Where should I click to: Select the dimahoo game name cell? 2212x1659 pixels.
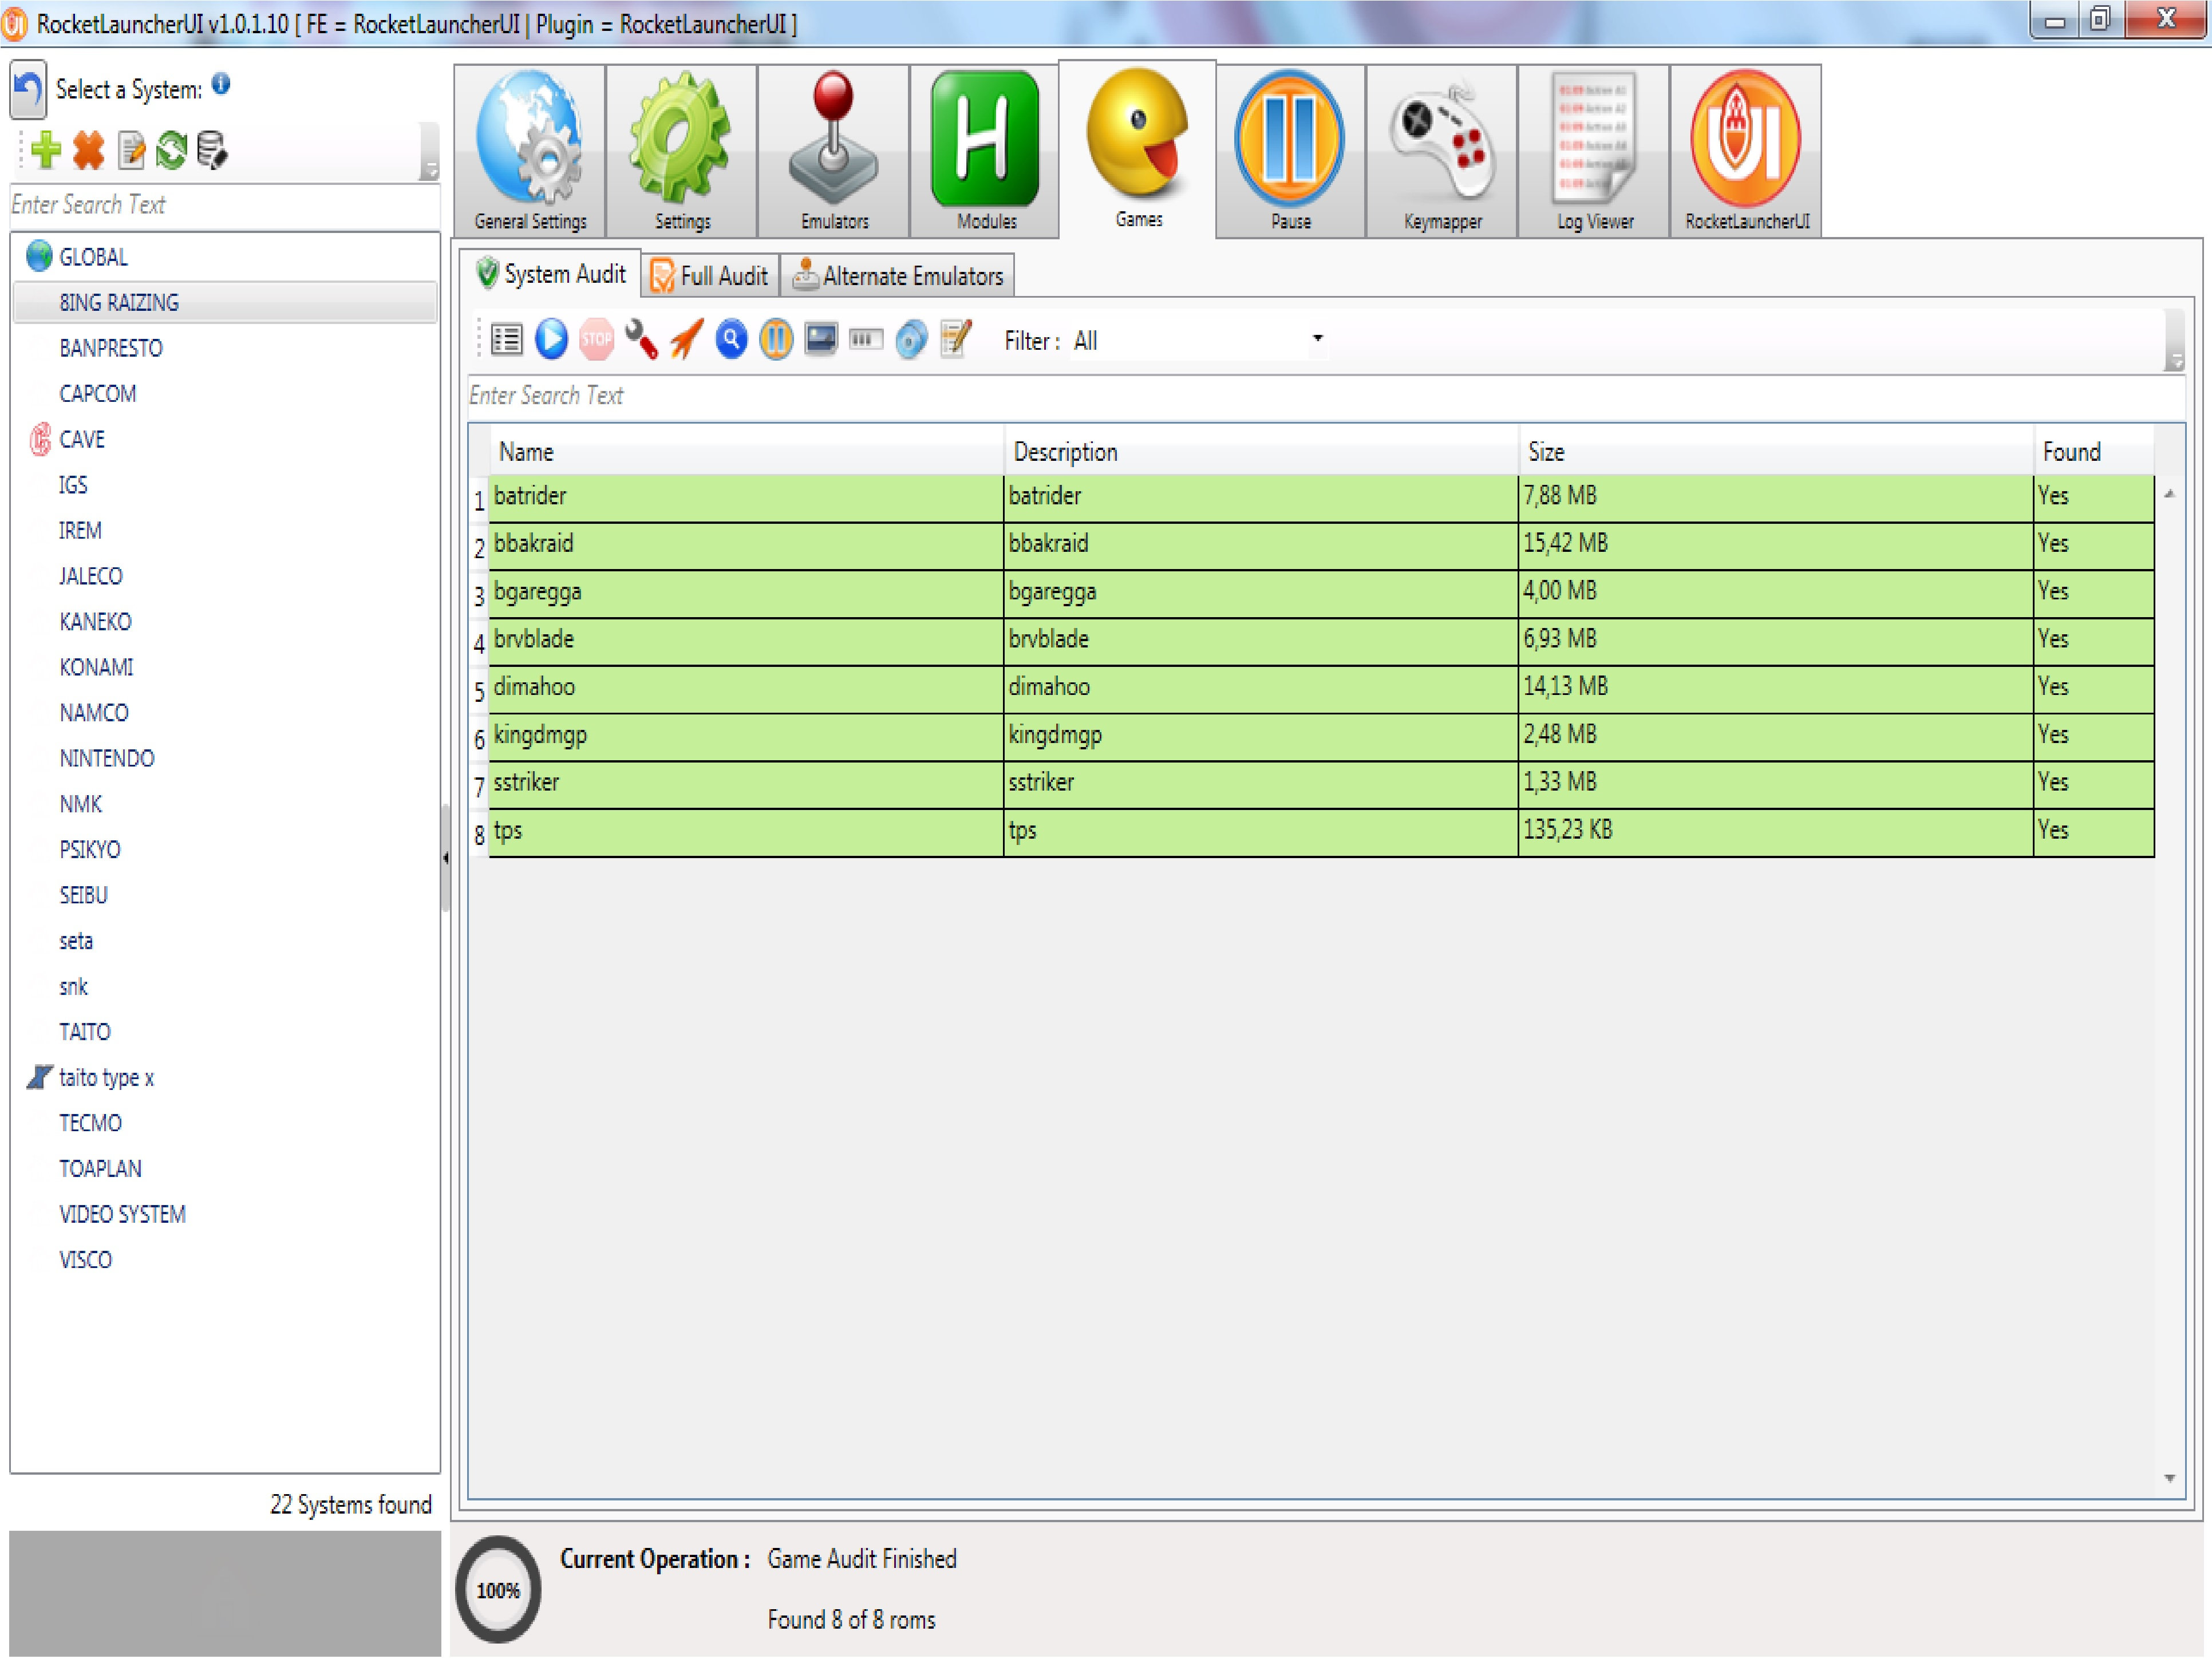tap(746, 689)
